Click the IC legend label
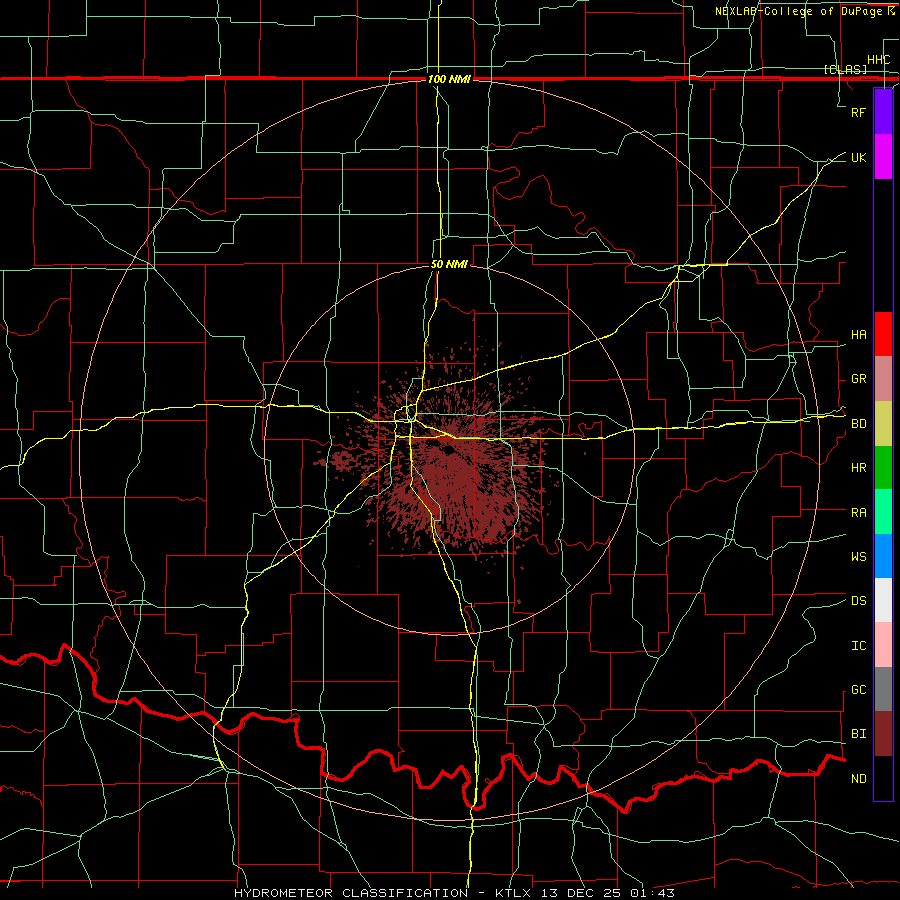Screen dimensions: 900x900 (858, 646)
